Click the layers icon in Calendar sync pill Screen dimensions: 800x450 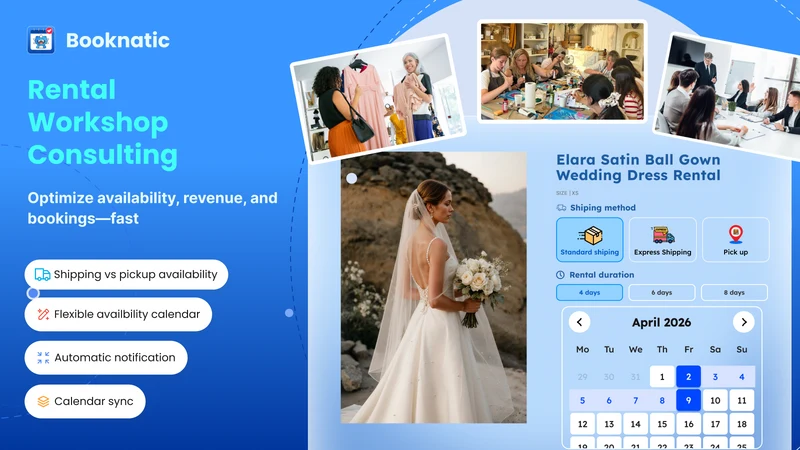pyautogui.click(x=43, y=402)
